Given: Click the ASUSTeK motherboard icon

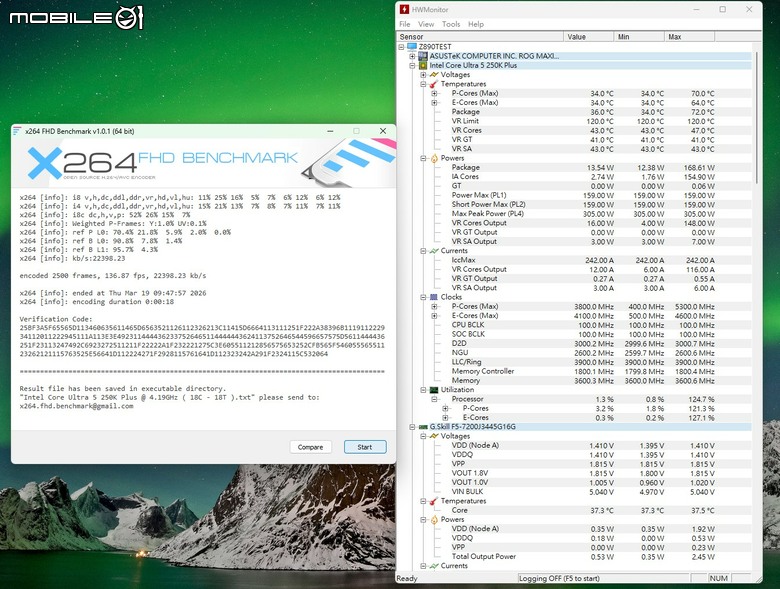Looking at the screenshot, I should point(423,56).
